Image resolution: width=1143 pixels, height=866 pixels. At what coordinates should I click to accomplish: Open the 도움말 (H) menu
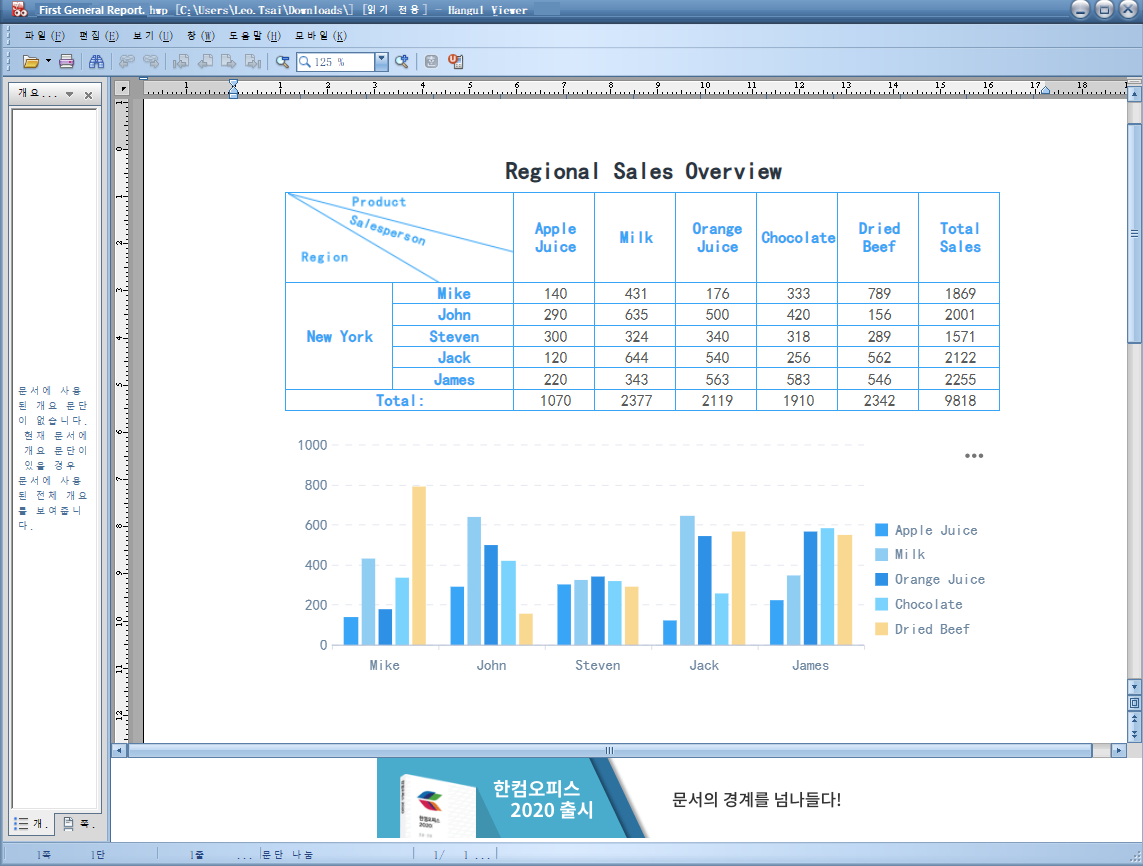pyautogui.click(x=254, y=36)
